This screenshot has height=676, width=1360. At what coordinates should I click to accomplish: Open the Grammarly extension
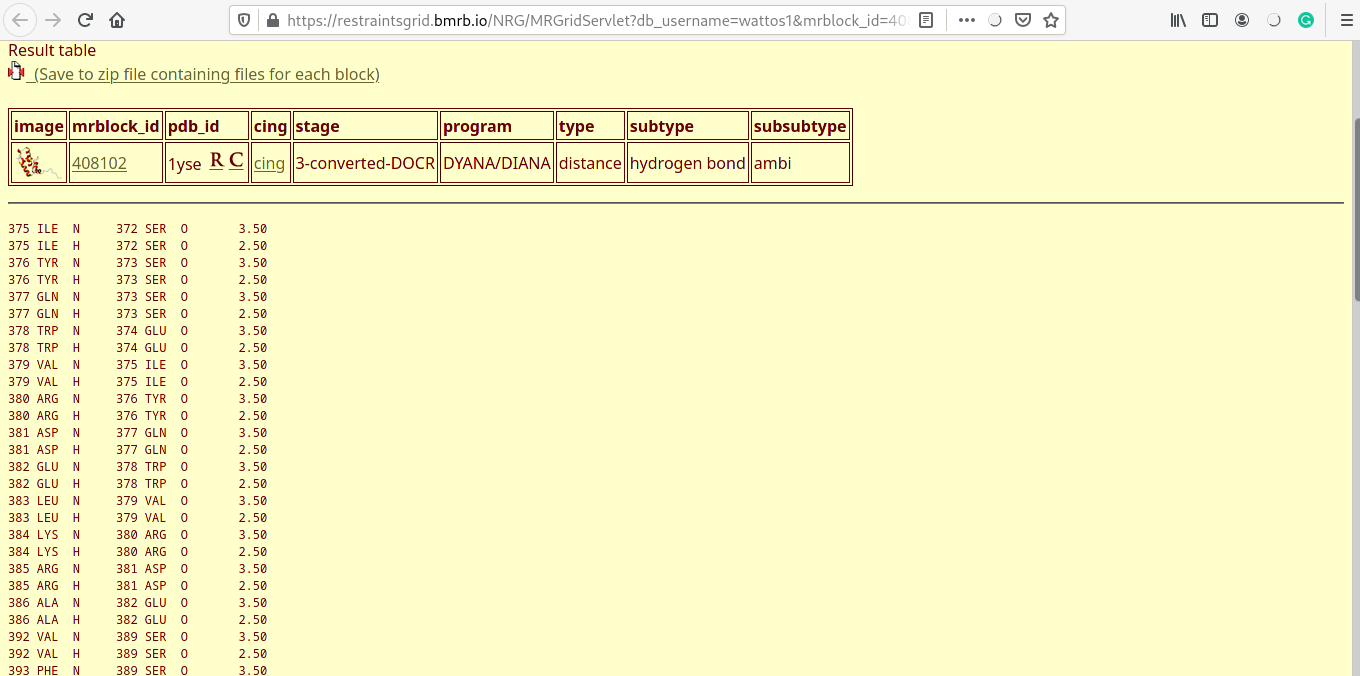click(x=1306, y=20)
